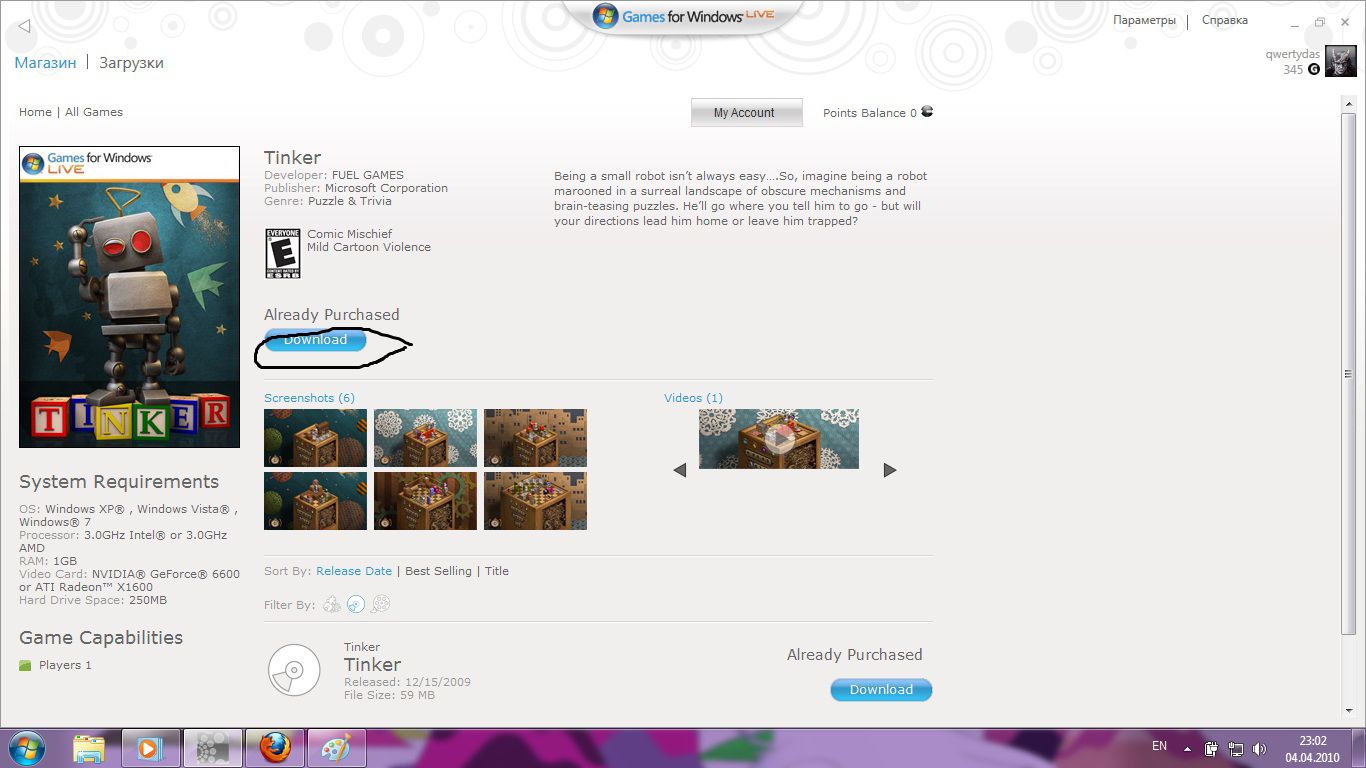Play the Tinker video thumbnail

779,438
